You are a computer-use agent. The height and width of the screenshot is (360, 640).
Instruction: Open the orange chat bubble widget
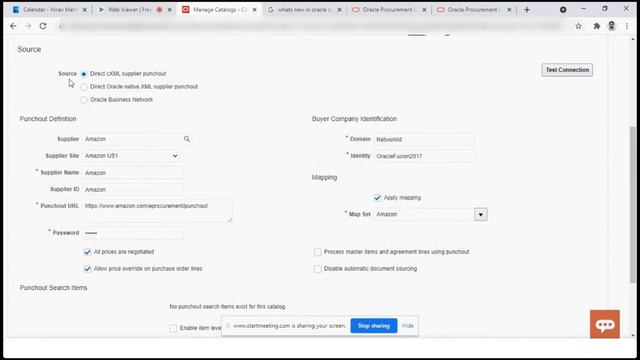pos(604,324)
